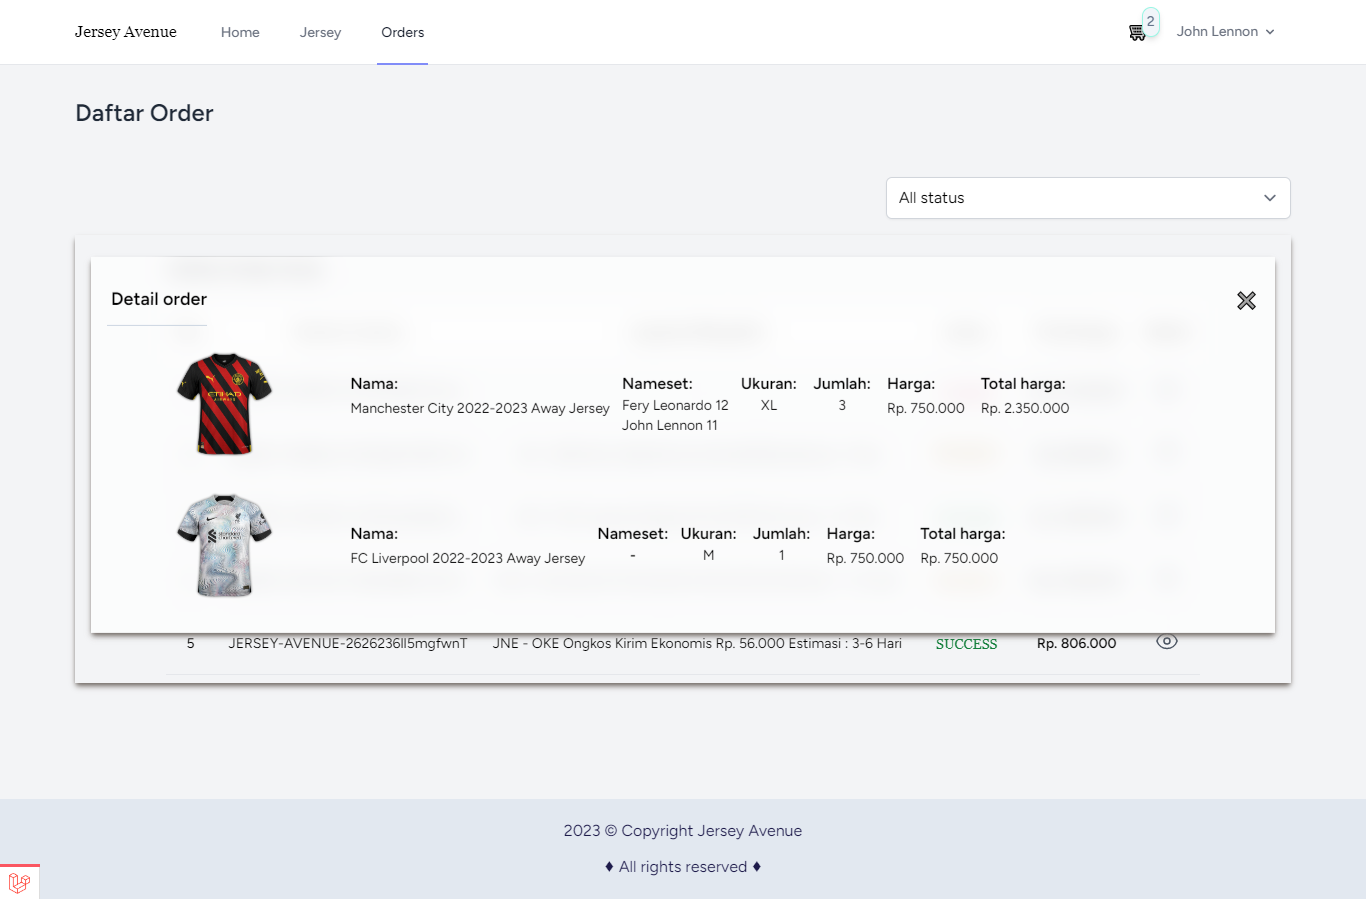Close the Detail order popup

coord(1246,300)
